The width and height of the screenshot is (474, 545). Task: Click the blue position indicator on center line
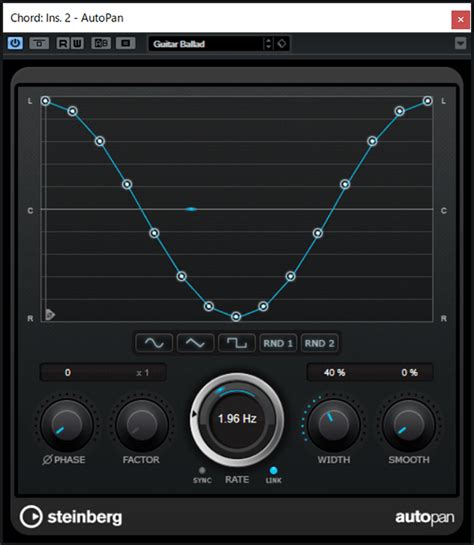click(191, 209)
